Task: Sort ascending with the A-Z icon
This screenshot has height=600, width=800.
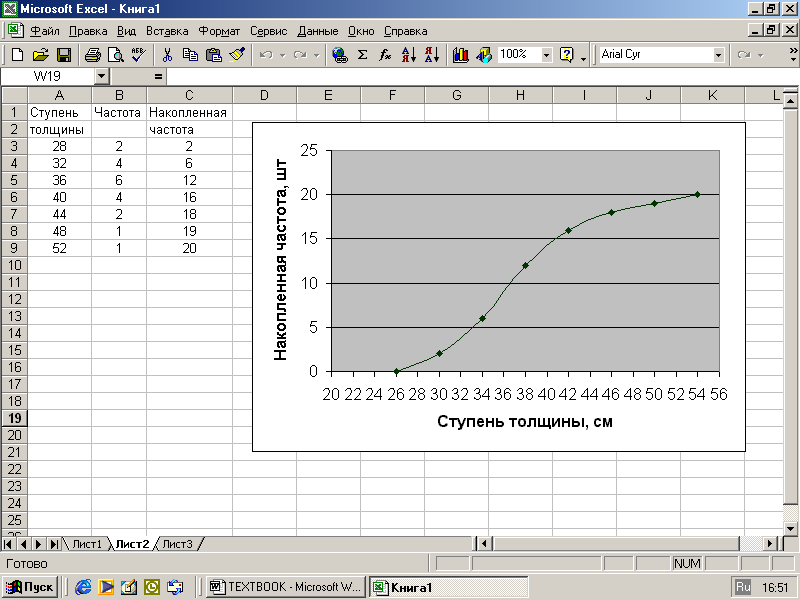Action: pos(409,55)
